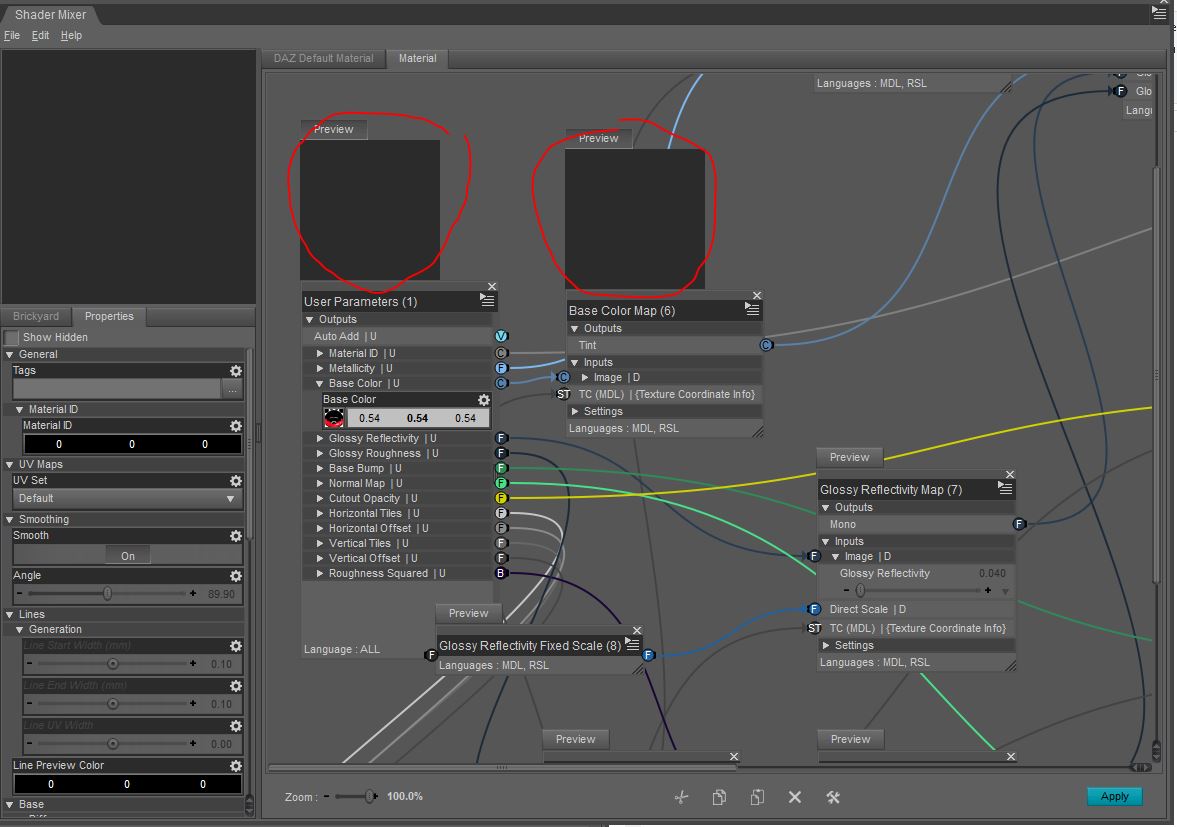Click the Mono F output connector
Viewport: 1177px width, 827px height.
tap(1019, 524)
